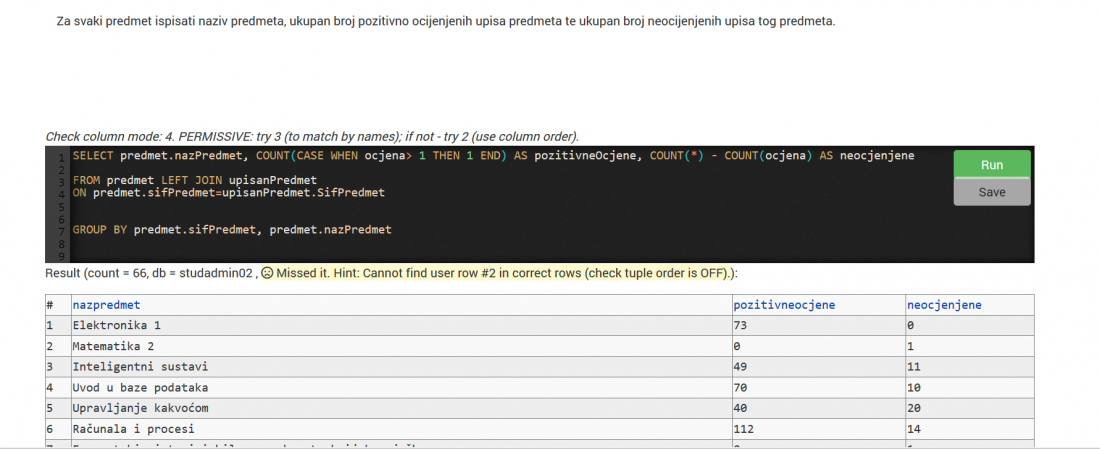This screenshot has height=449, width=1100.
Task: Click the green Run button
Action: [992, 164]
